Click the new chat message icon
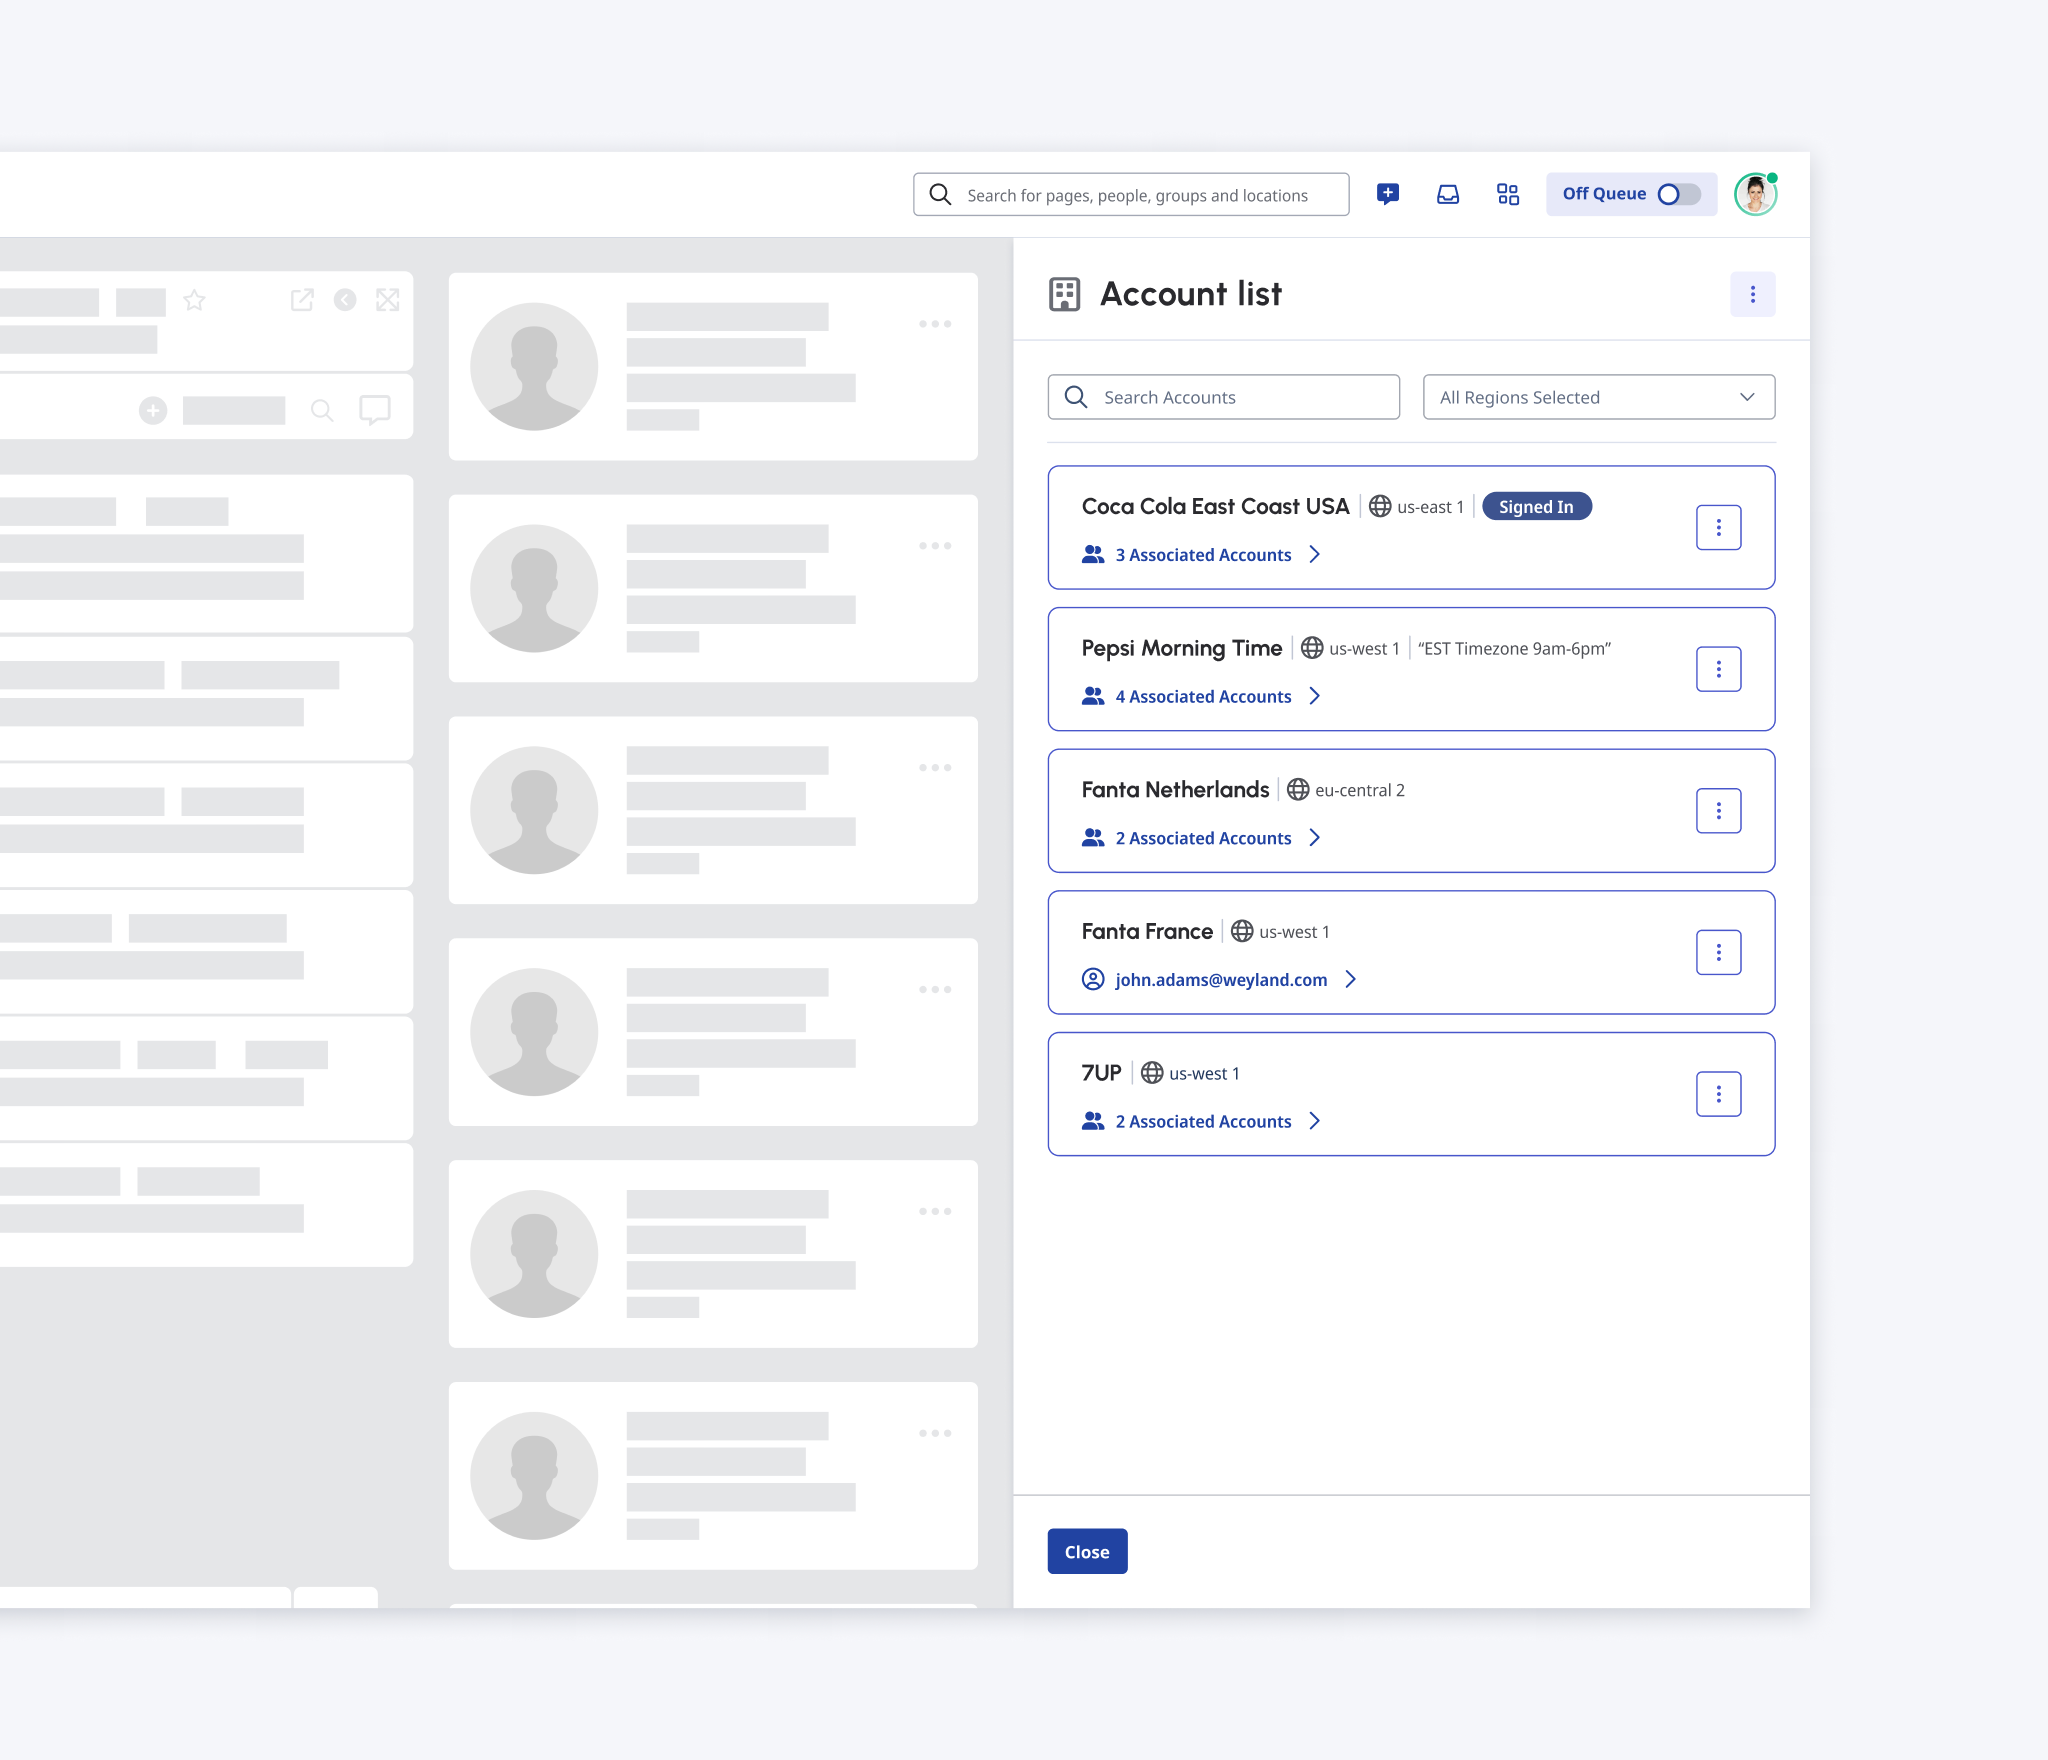Image resolution: width=2048 pixels, height=1760 pixels. click(1387, 194)
